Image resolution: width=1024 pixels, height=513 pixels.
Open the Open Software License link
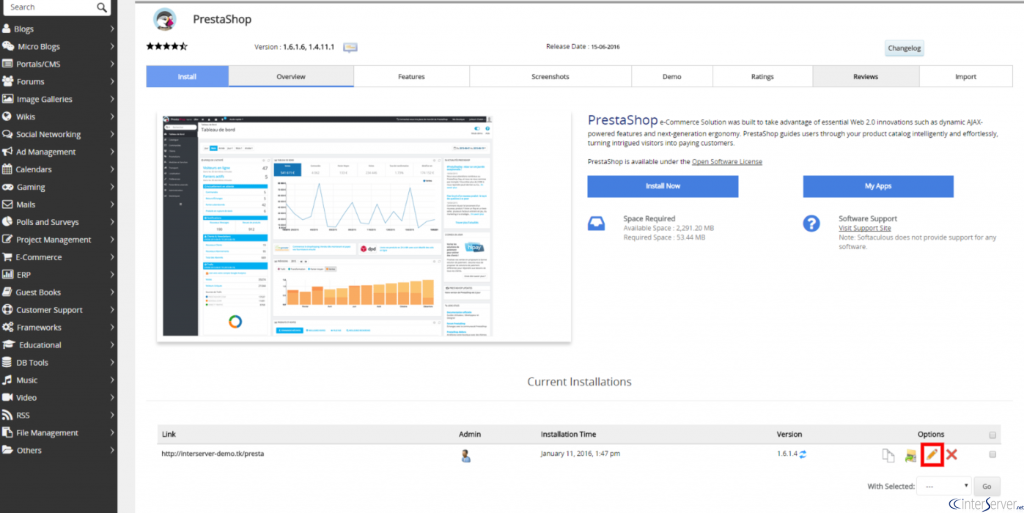click(727, 161)
